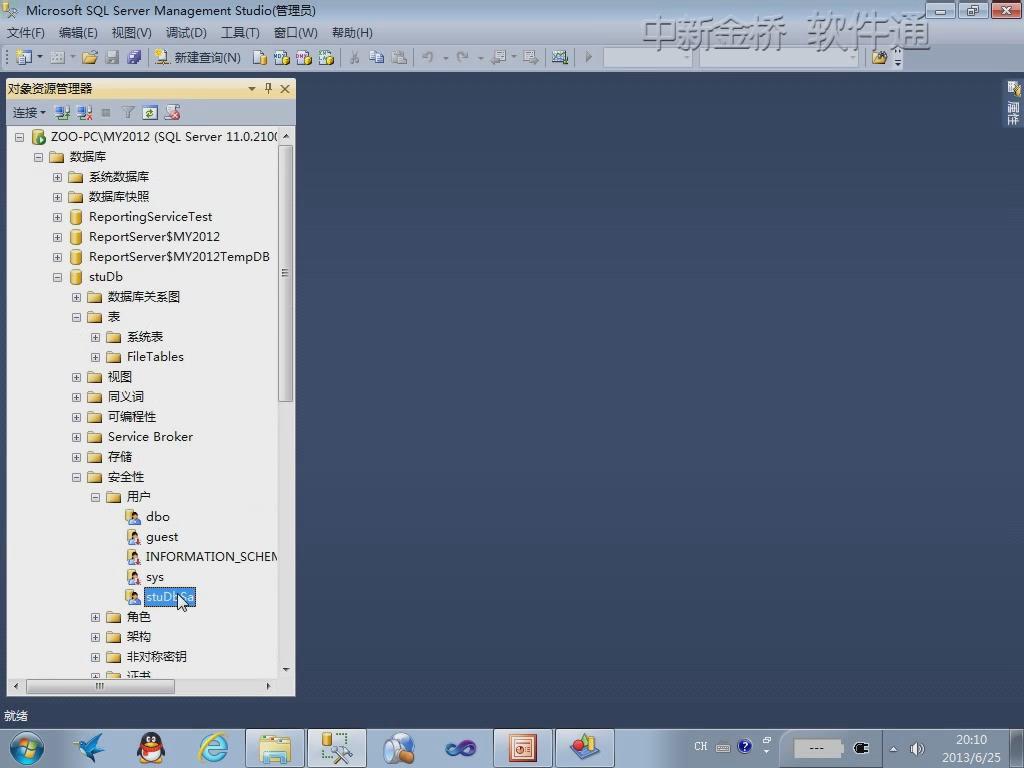The width and height of the screenshot is (1024, 768).
Task: Click the Copy icon in toolbar
Action: [376, 57]
